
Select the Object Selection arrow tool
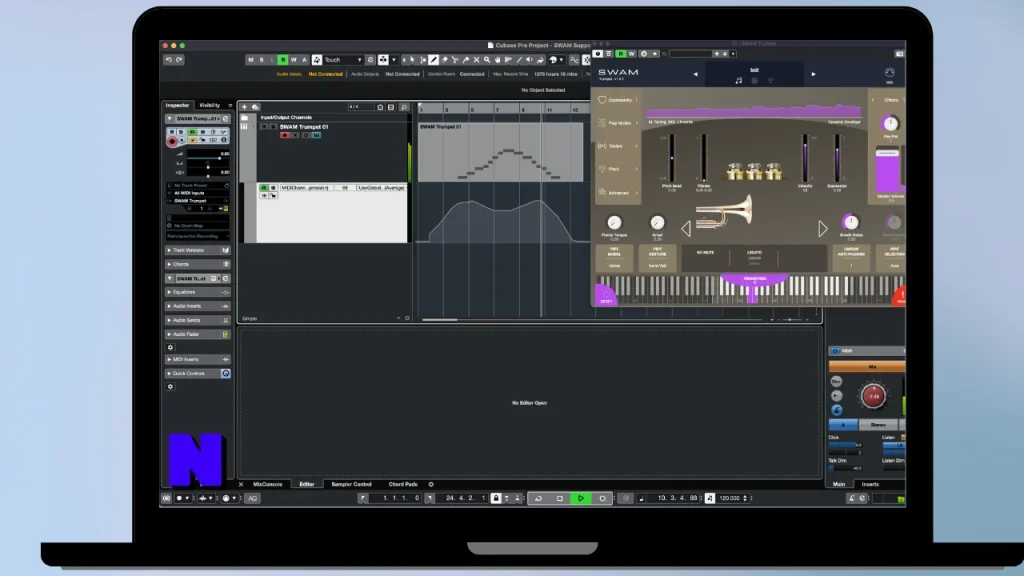412,59
